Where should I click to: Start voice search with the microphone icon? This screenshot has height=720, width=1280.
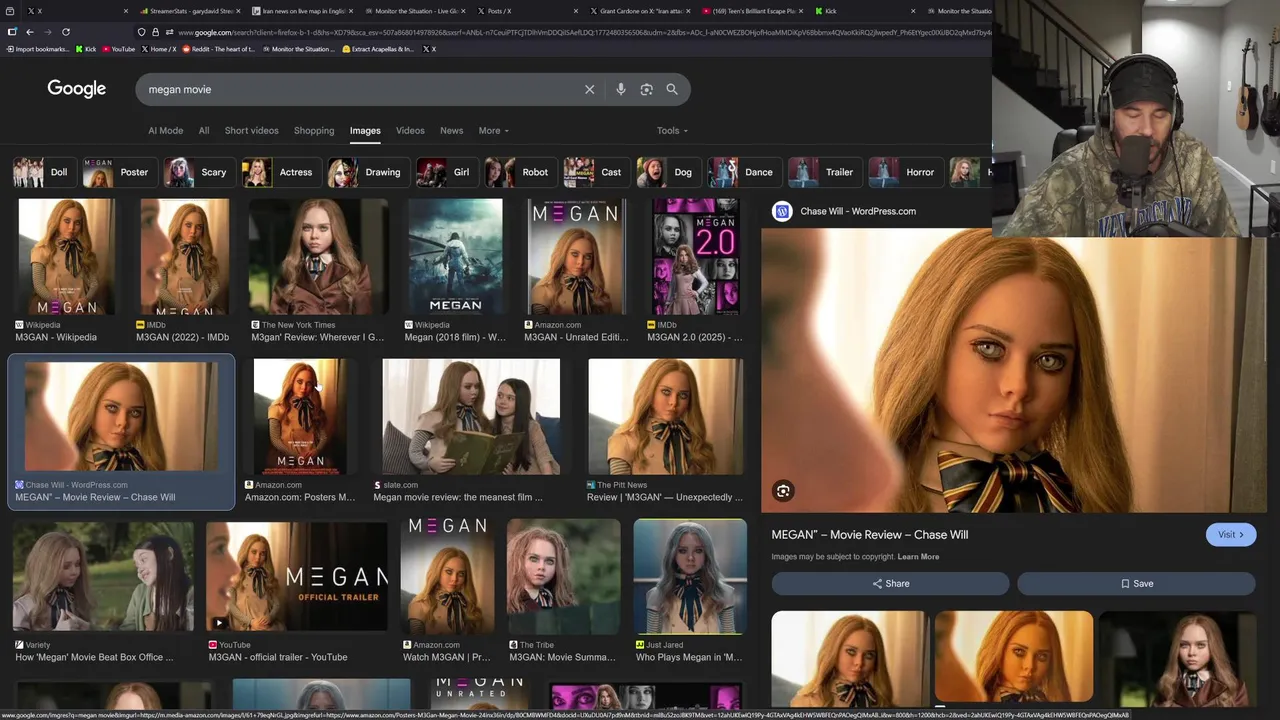621,90
